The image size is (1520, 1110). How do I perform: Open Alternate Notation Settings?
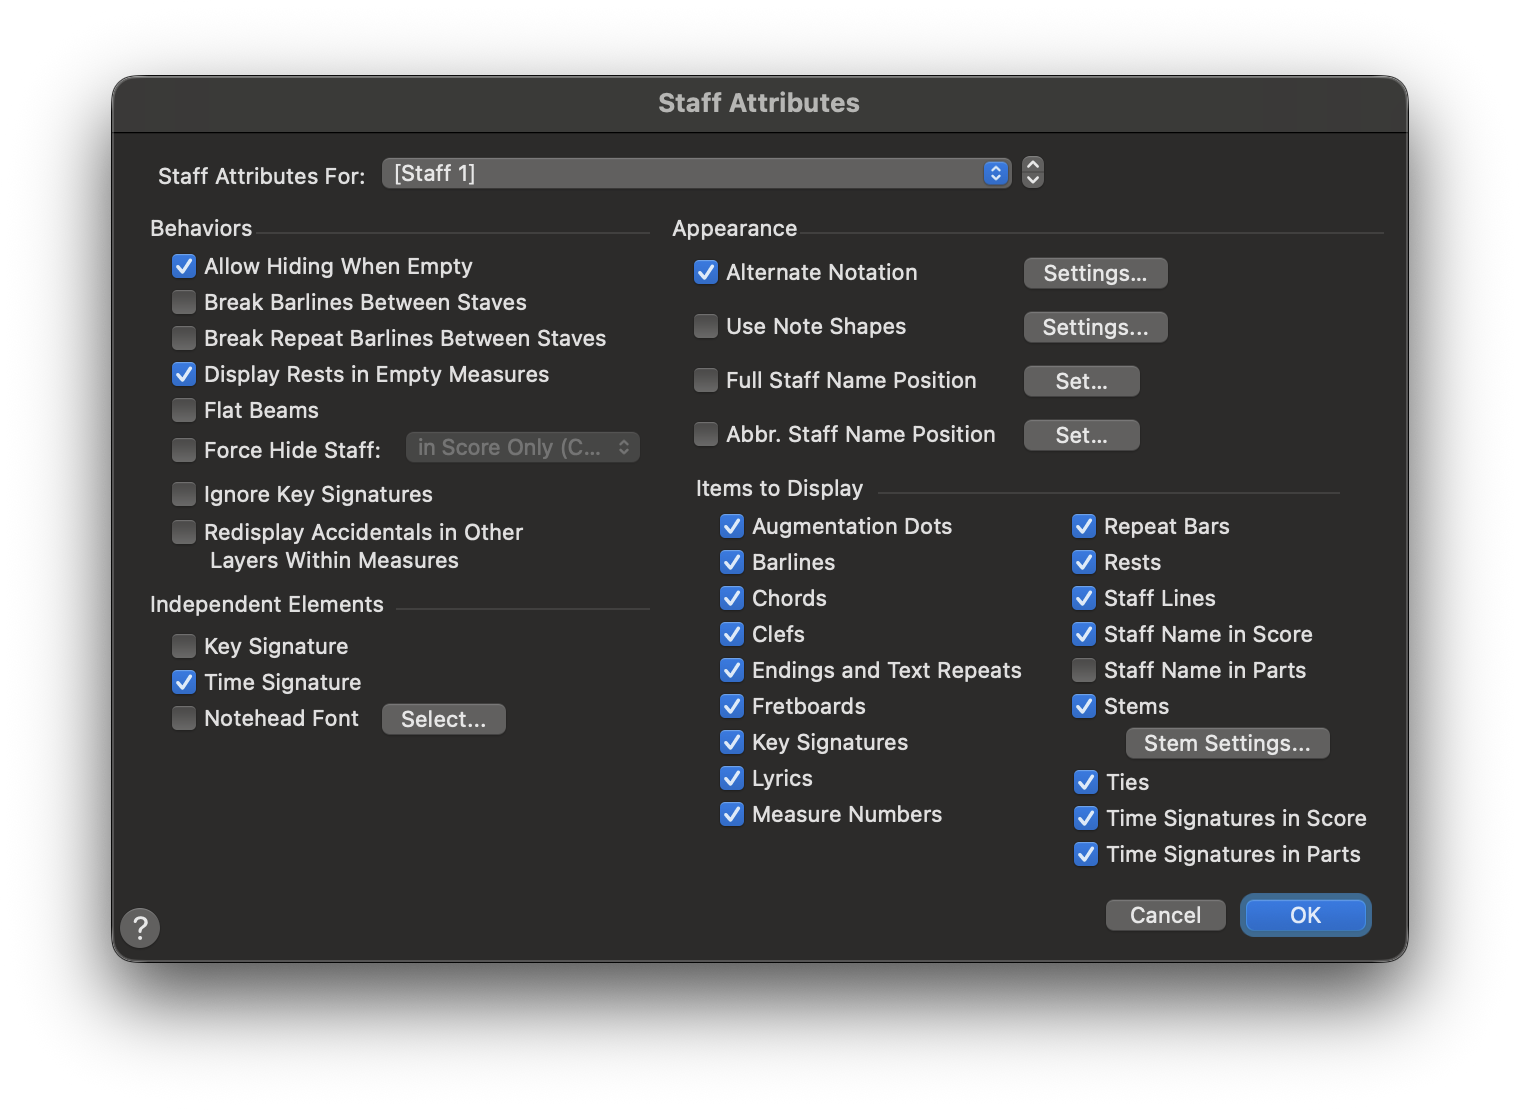pyautogui.click(x=1095, y=273)
